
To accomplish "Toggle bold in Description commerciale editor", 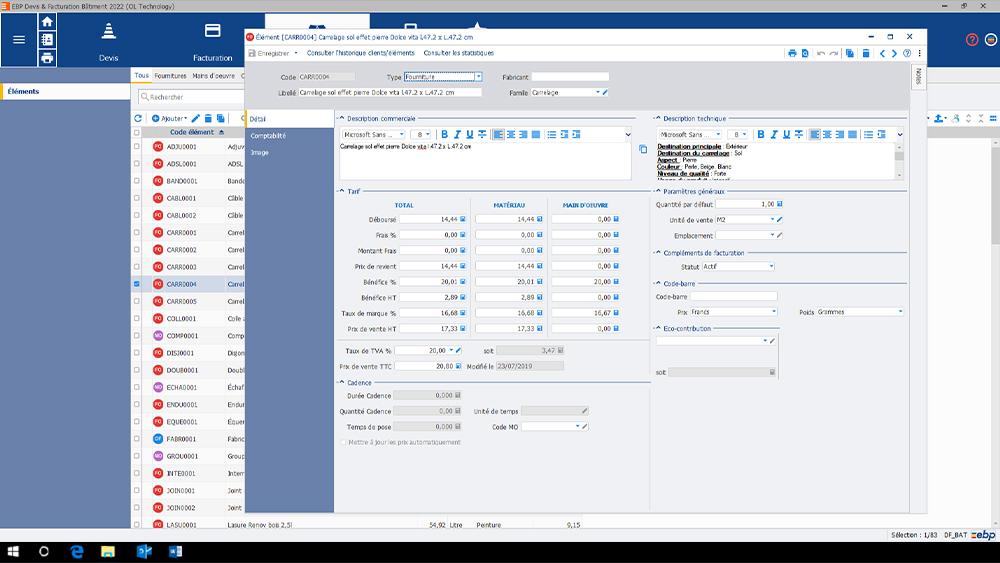I will point(444,134).
